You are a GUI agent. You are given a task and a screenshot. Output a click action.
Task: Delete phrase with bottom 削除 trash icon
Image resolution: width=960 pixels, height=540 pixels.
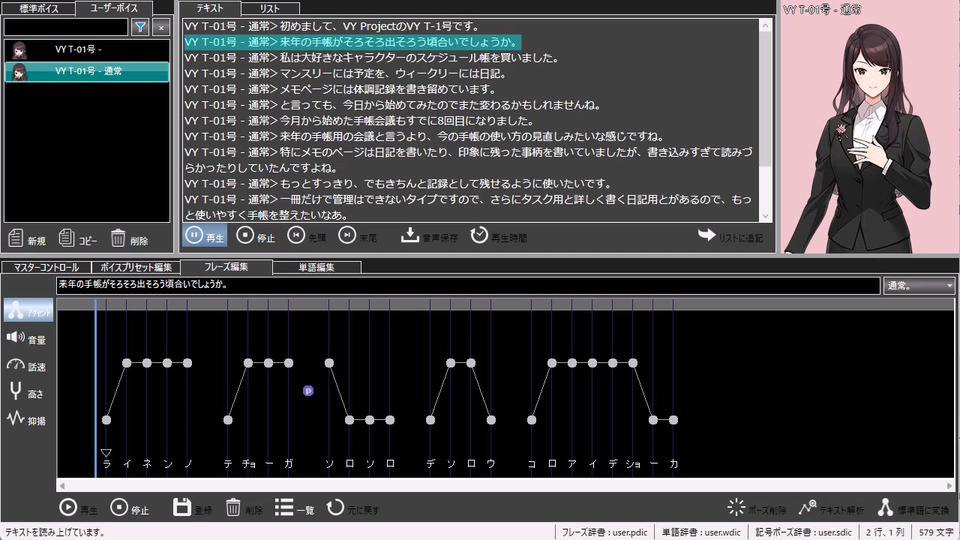(244, 508)
